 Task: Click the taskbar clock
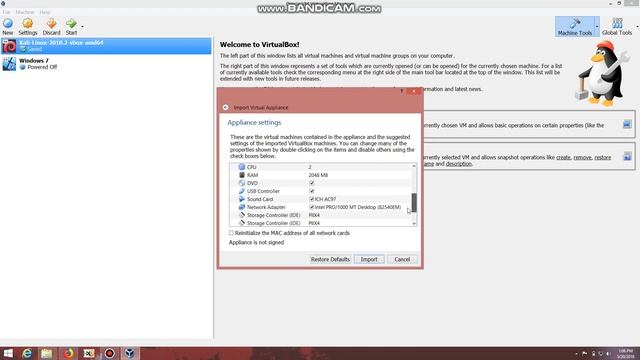click(625, 353)
